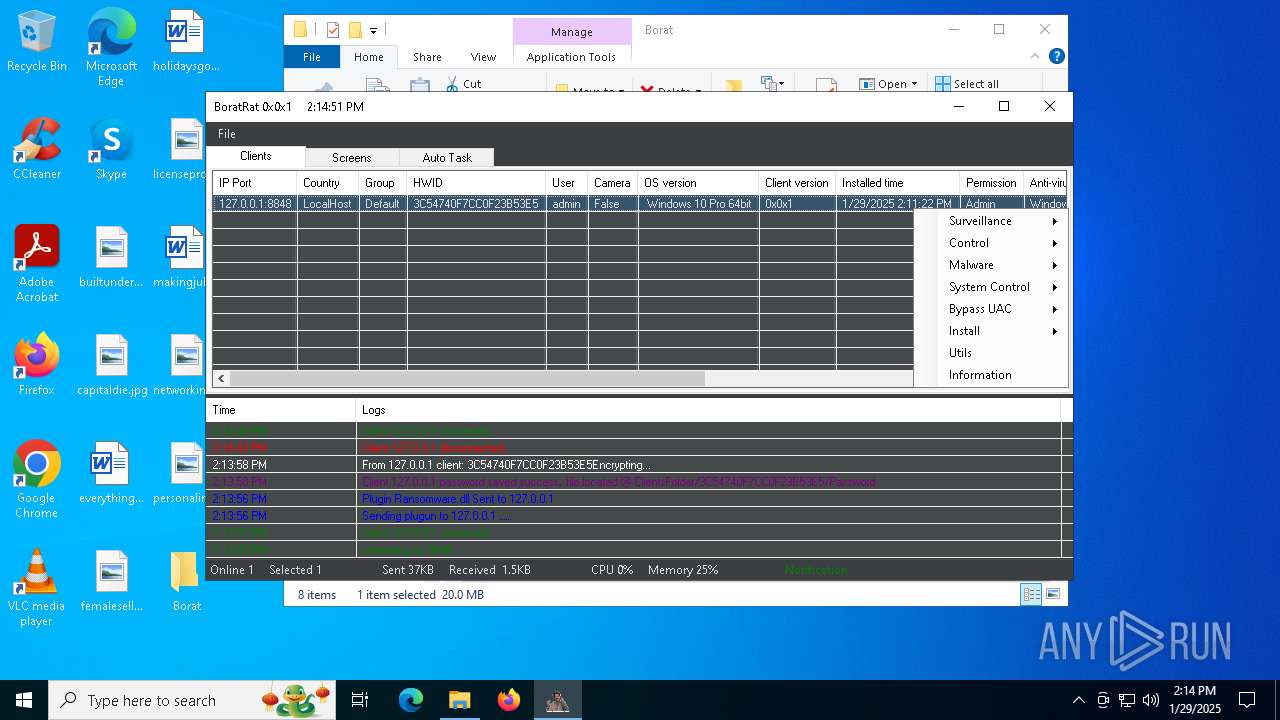
Task: Click the Windows 10 Pro 64bit cell
Action: click(699, 204)
